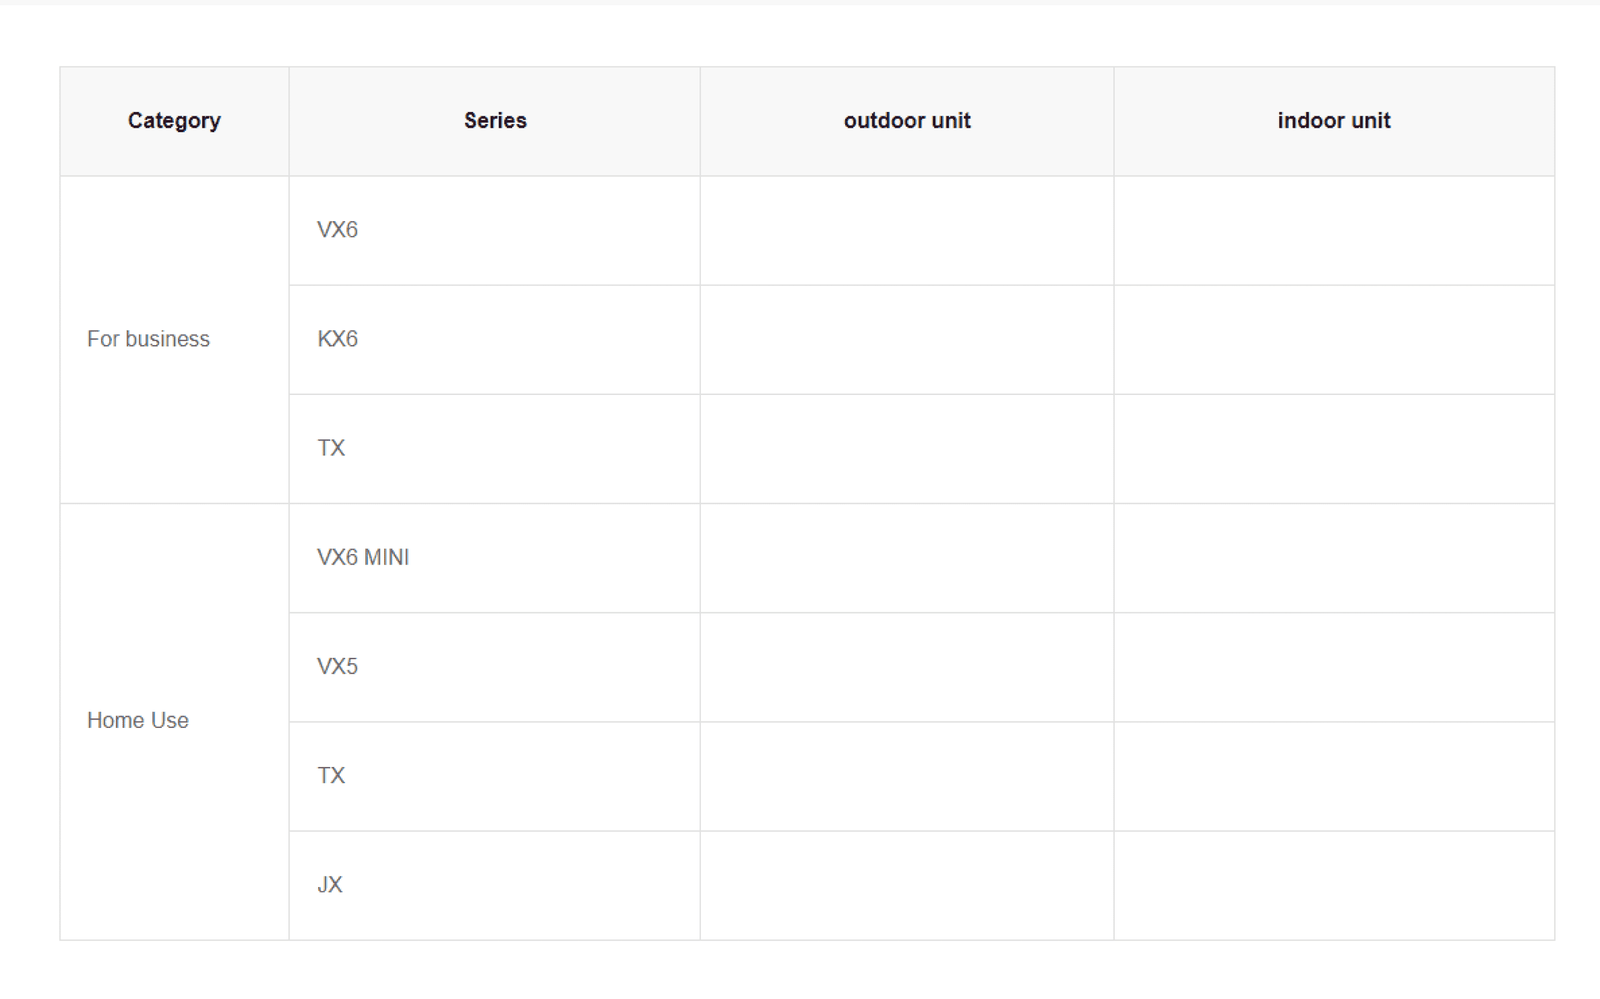Click empty indoor unit cell for VX5

coord(1334,666)
